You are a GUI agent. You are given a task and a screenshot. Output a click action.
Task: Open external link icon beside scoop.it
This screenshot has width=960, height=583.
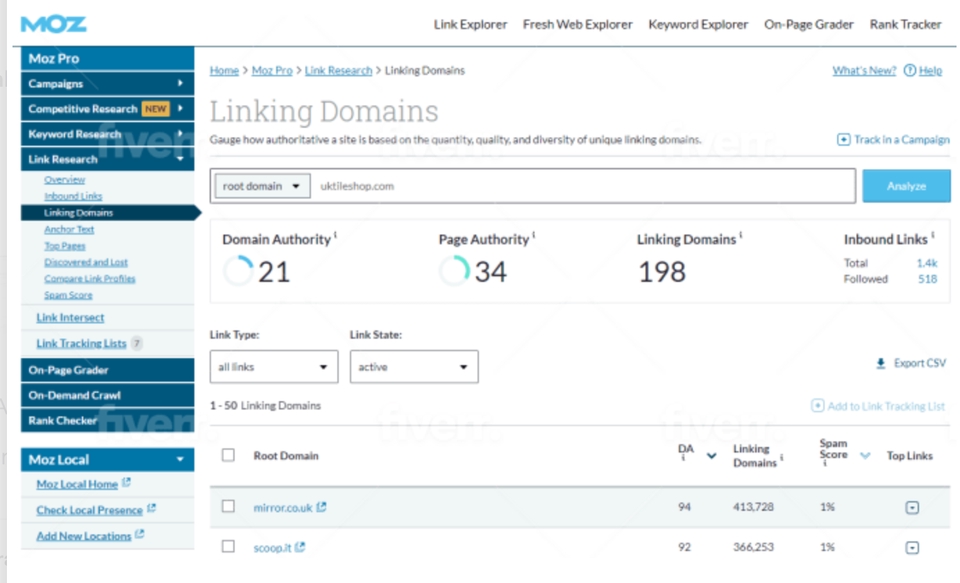300,547
